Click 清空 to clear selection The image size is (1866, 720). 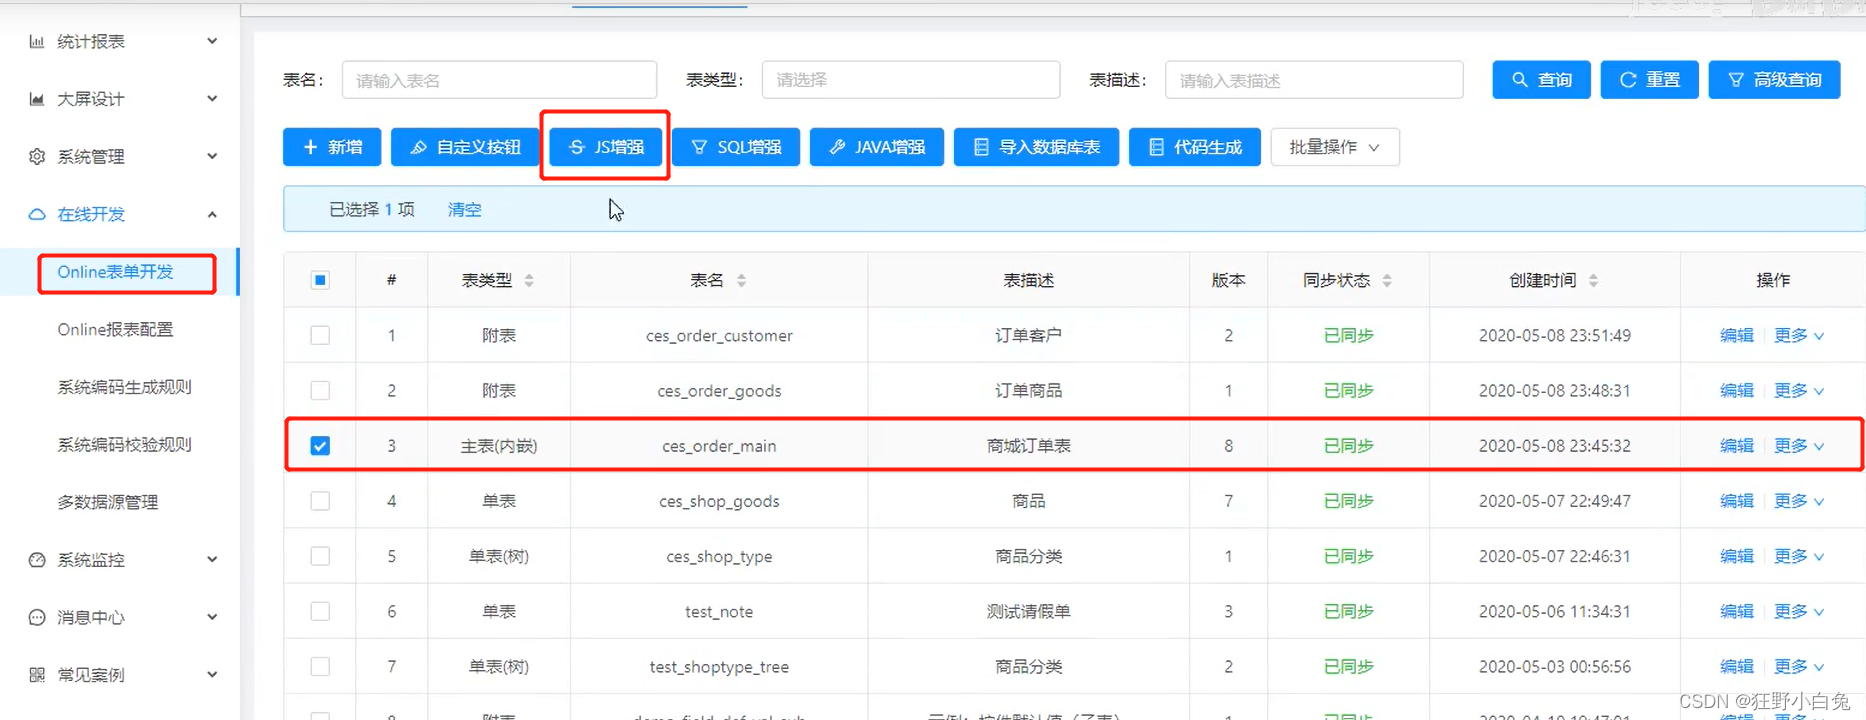(465, 209)
